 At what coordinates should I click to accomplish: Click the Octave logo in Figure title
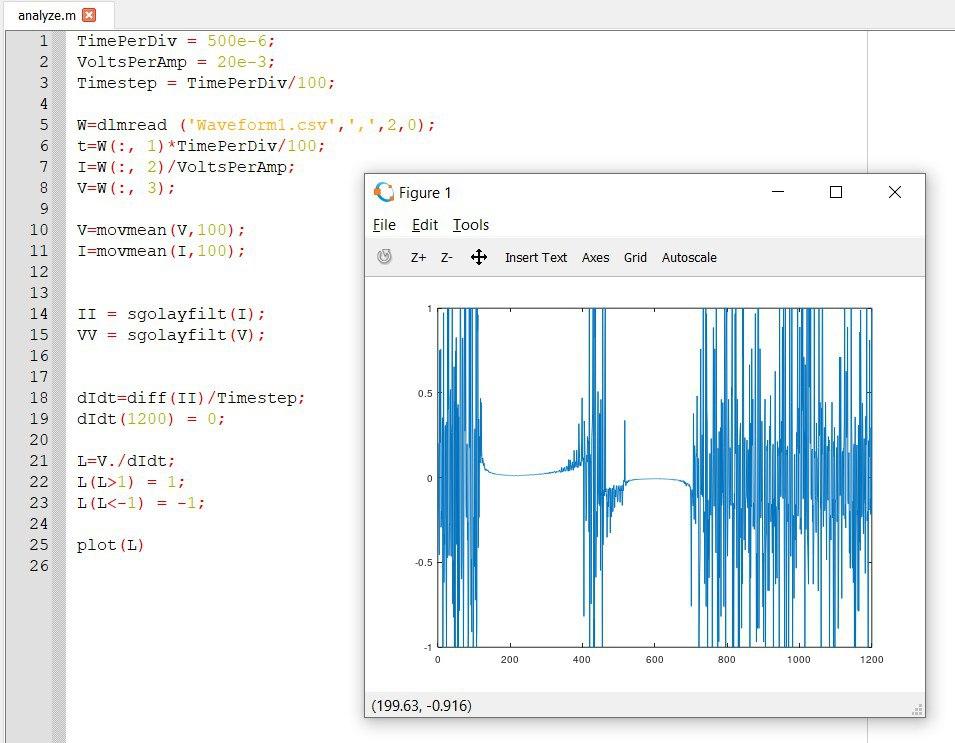384,192
